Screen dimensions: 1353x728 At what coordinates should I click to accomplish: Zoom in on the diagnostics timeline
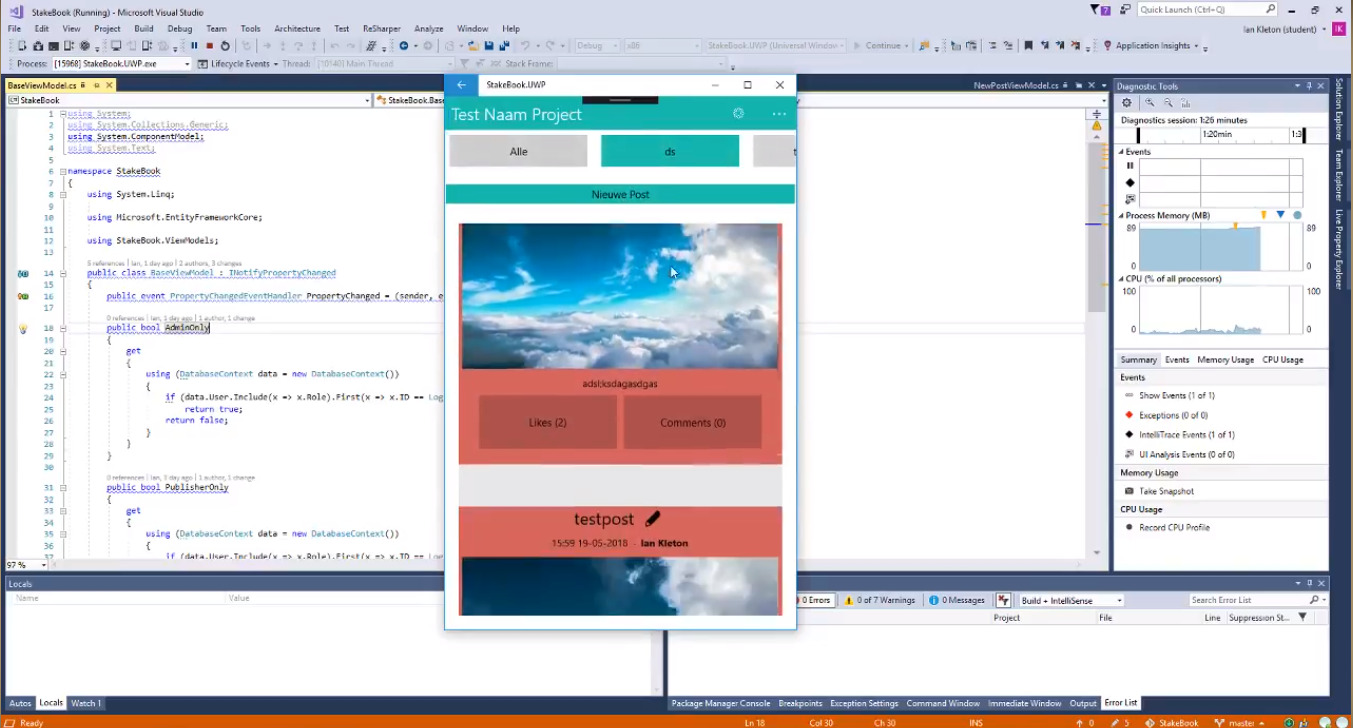[x=1150, y=103]
